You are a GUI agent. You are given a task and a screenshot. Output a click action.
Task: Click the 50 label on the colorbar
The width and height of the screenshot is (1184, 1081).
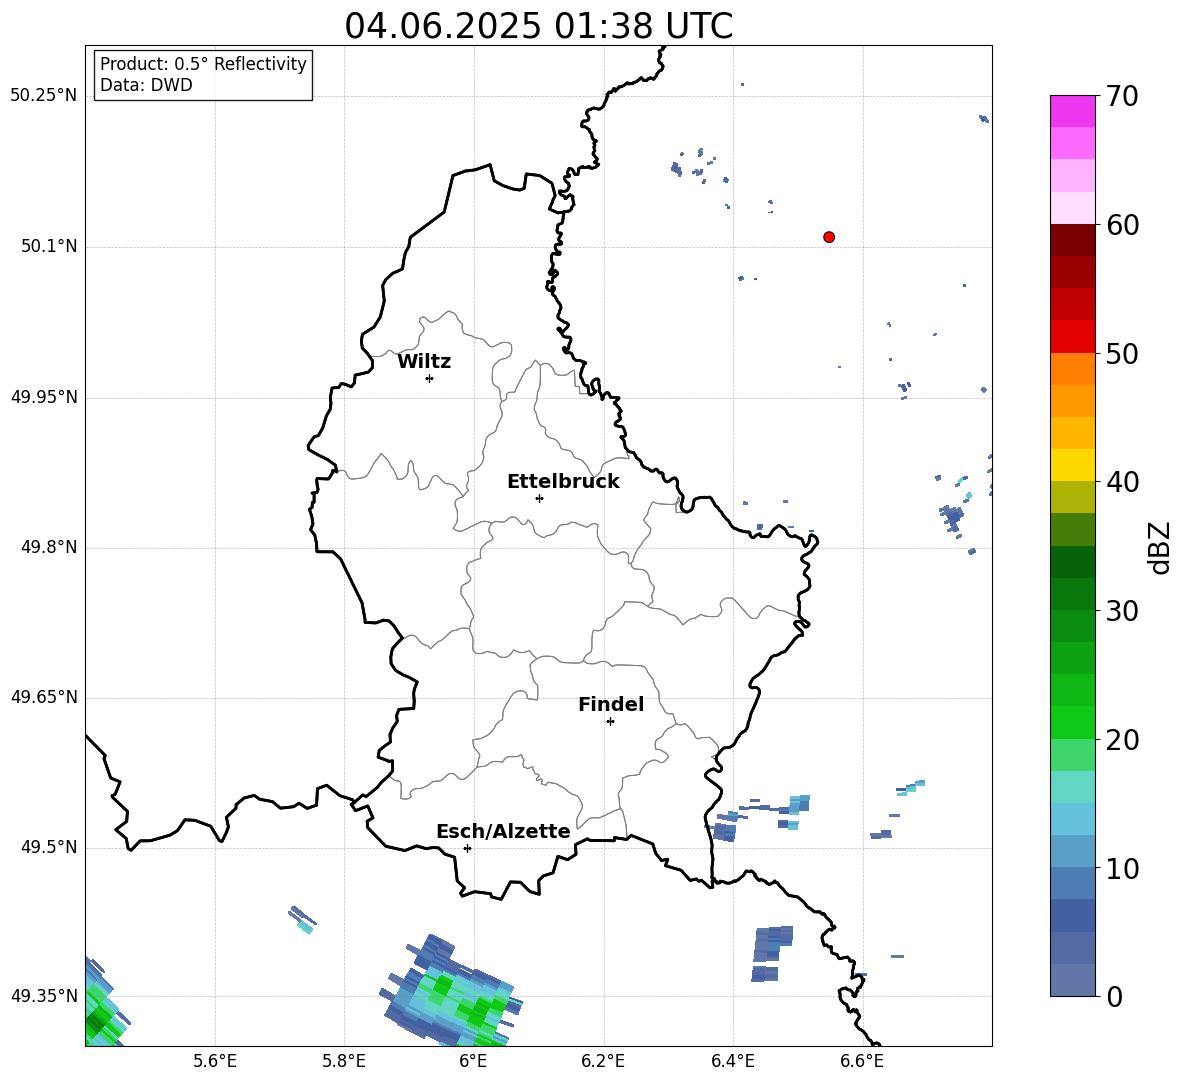click(1122, 353)
